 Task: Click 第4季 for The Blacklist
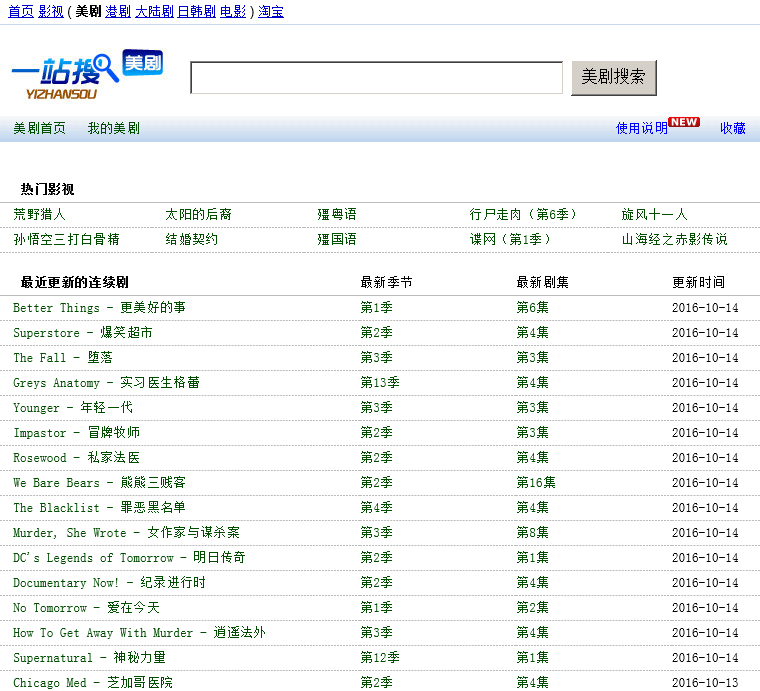(377, 508)
